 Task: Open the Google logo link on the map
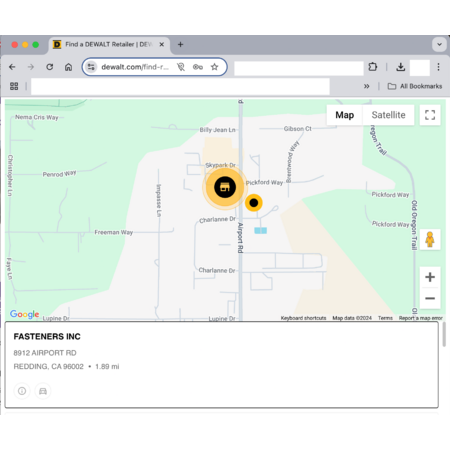point(24,314)
